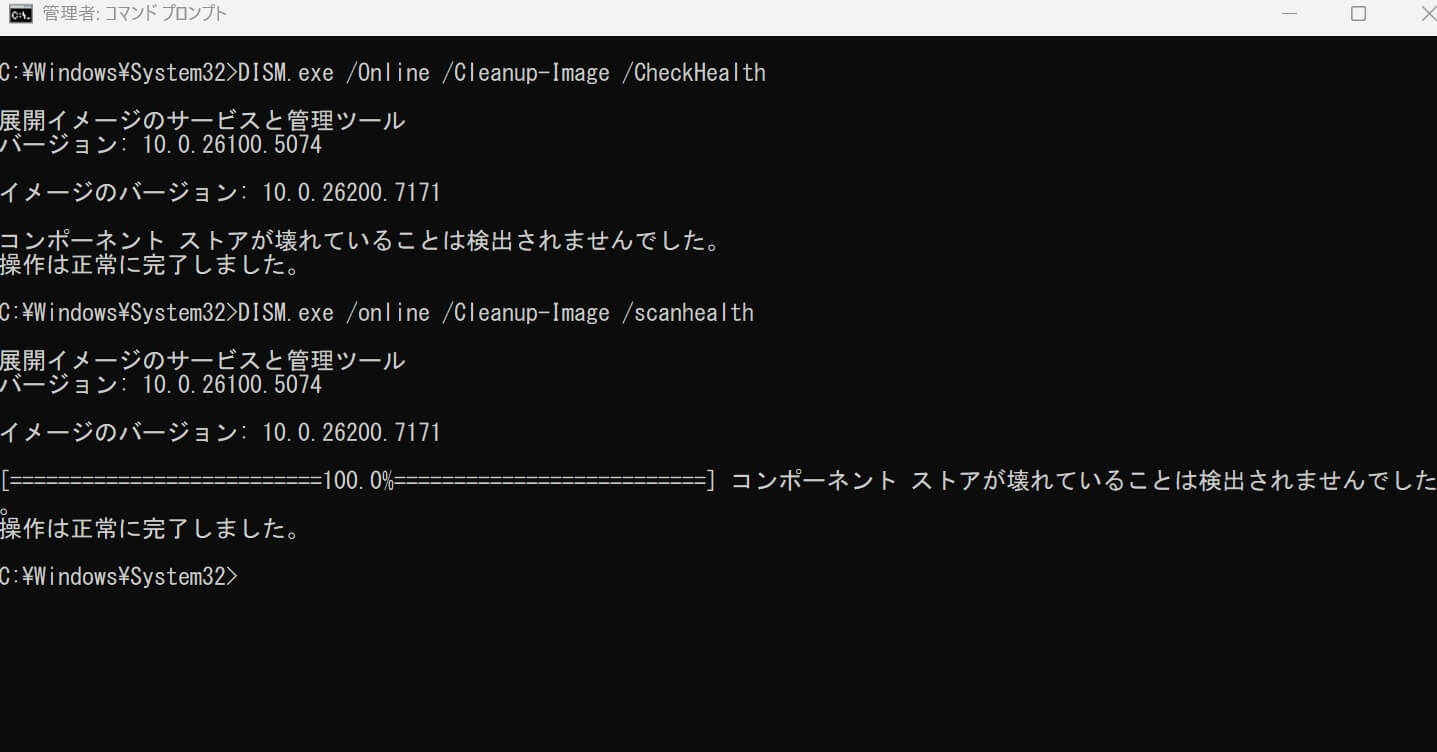
Task: Click the DISM /scanhealth command line
Action: tap(376, 313)
